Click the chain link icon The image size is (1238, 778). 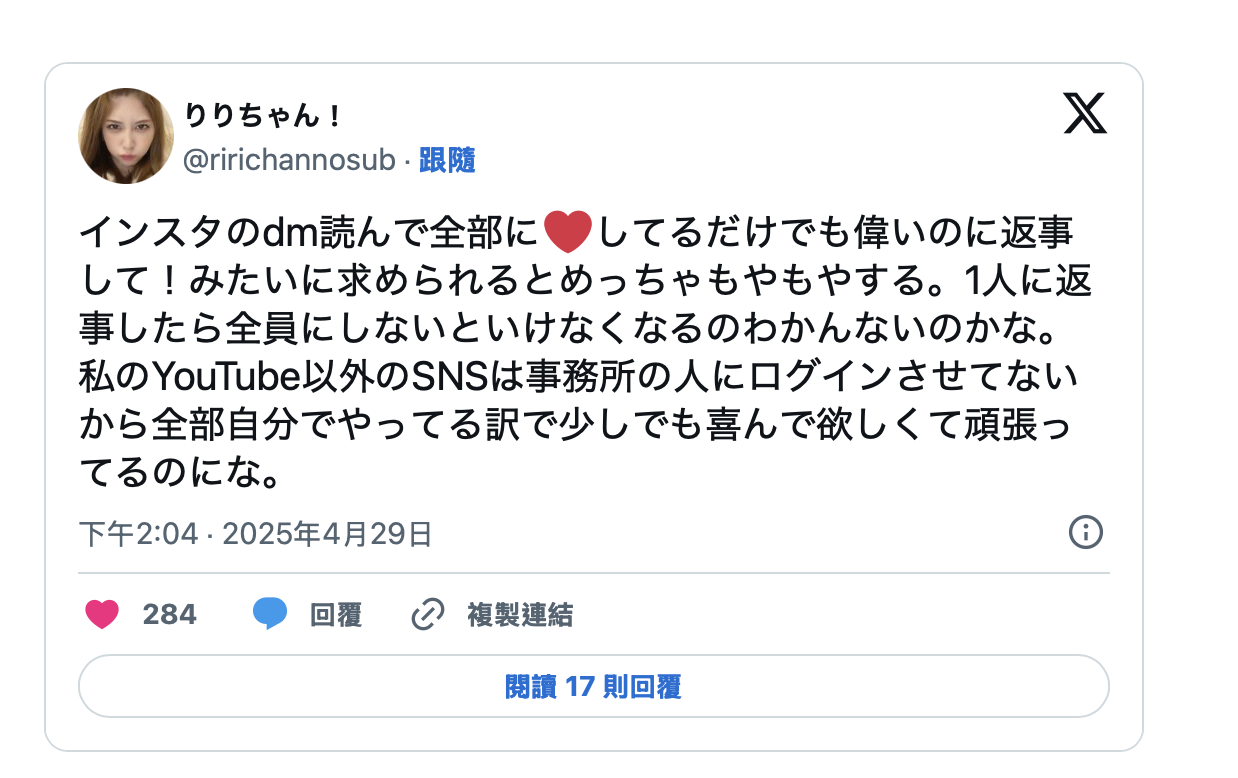[428, 615]
